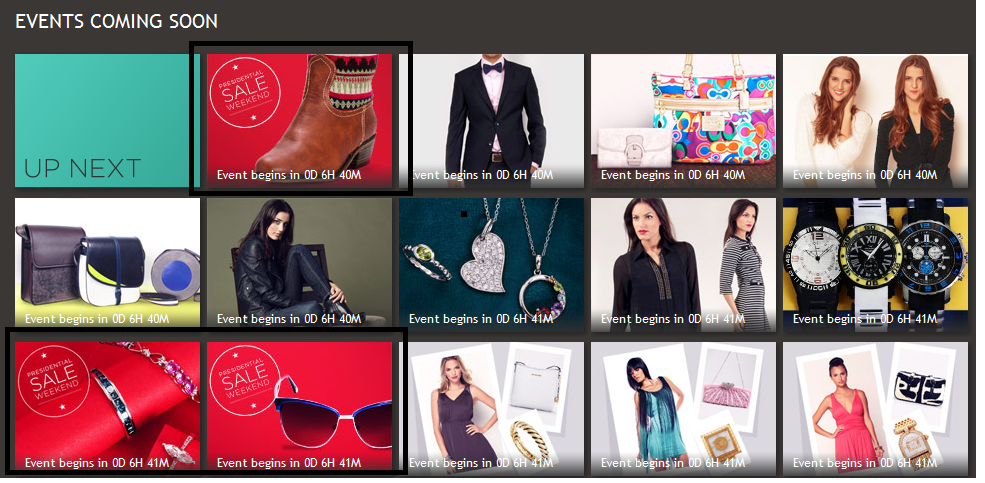
Task: Open the brown boot Presidential Sale event
Action: [x=299, y=121]
